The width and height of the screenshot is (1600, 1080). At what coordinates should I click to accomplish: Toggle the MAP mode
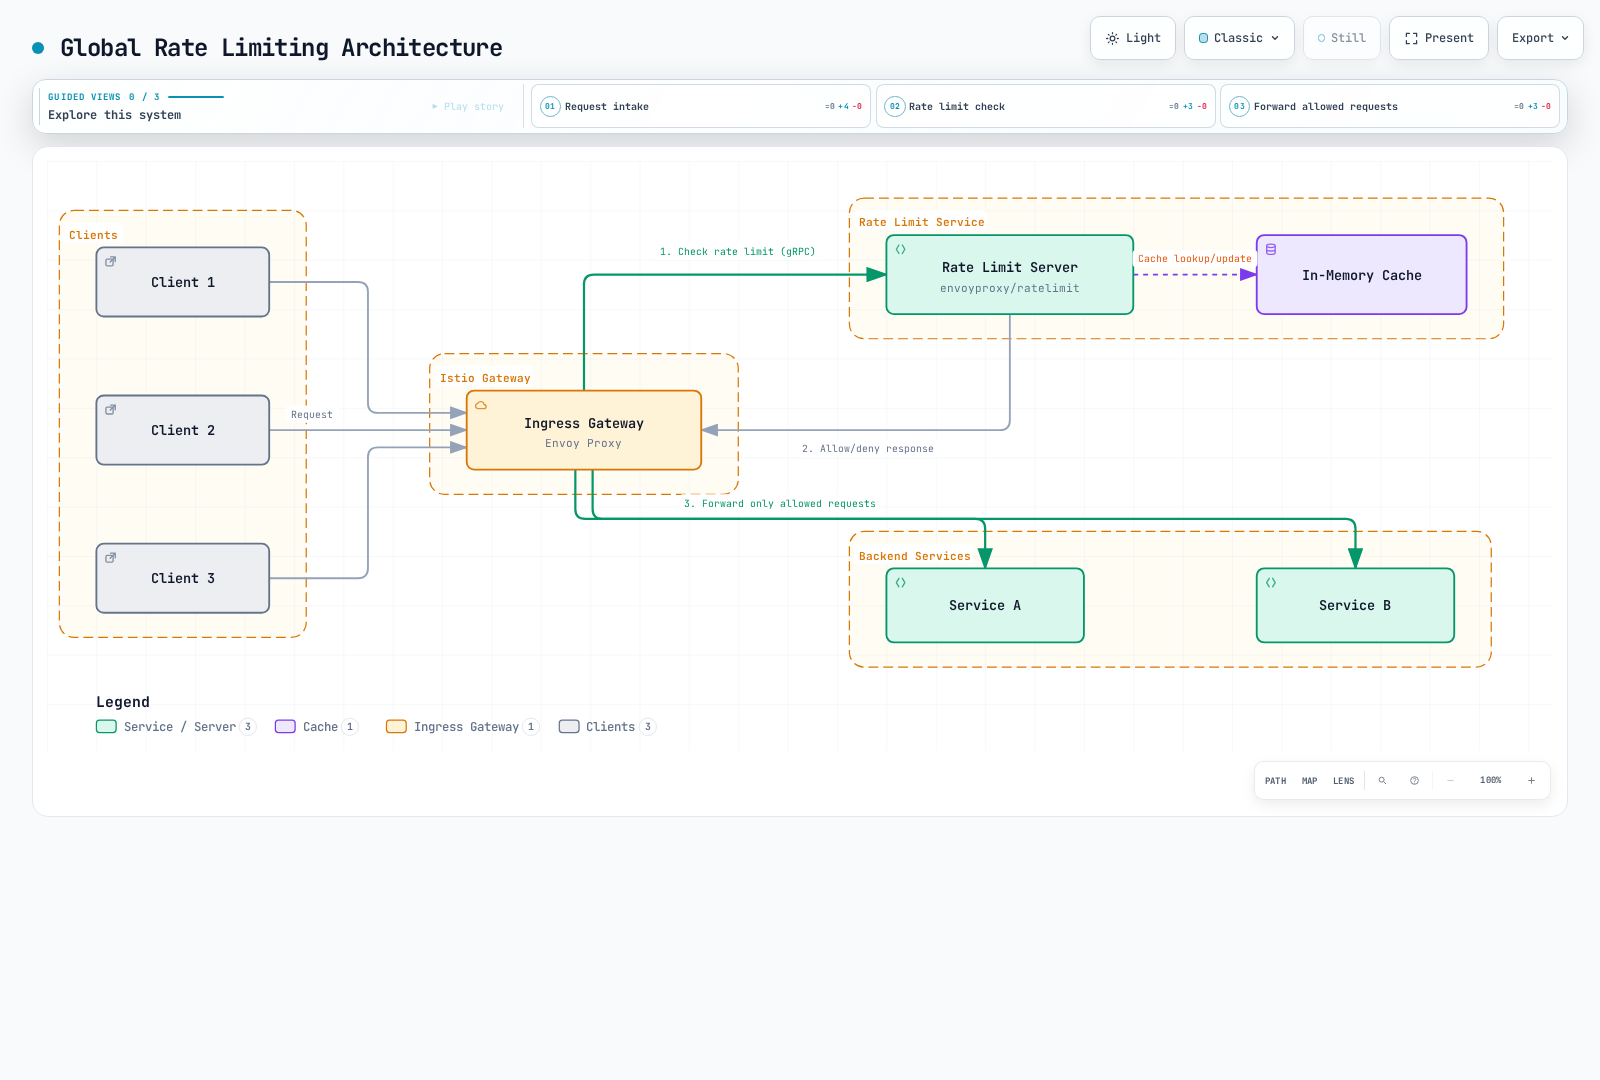(1310, 781)
